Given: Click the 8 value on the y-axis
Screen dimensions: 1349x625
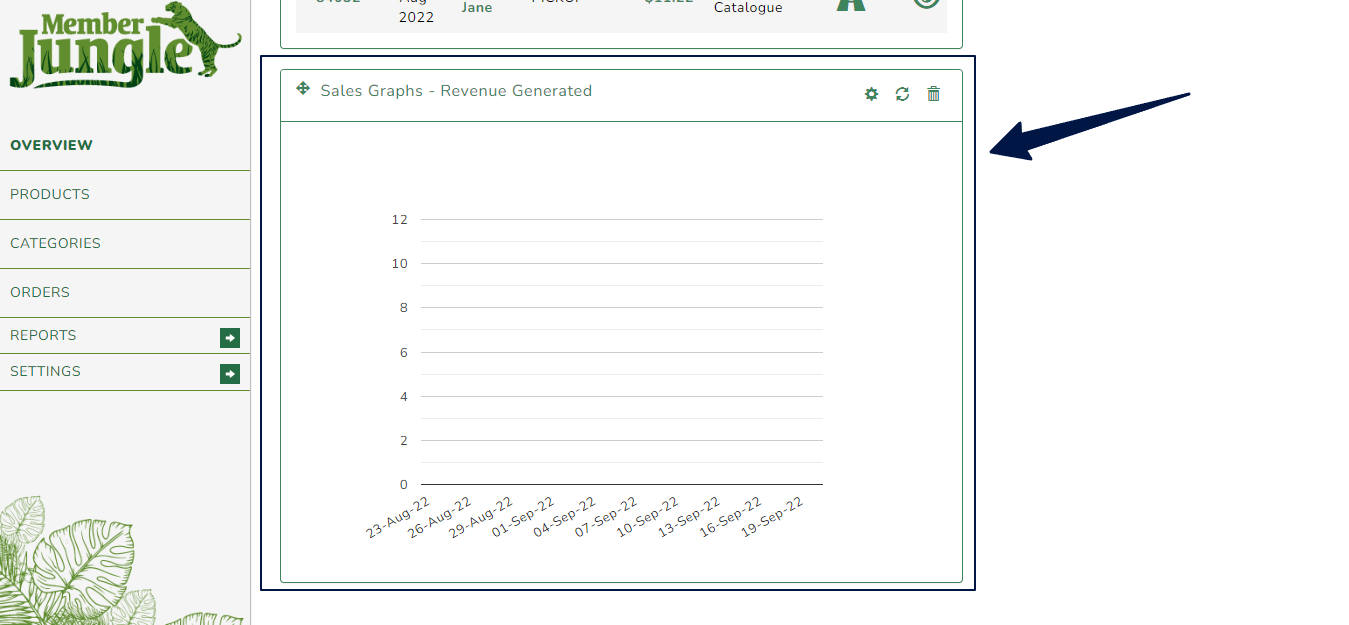Looking at the screenshot, I should pyautogui.click(x=404, y=307).
